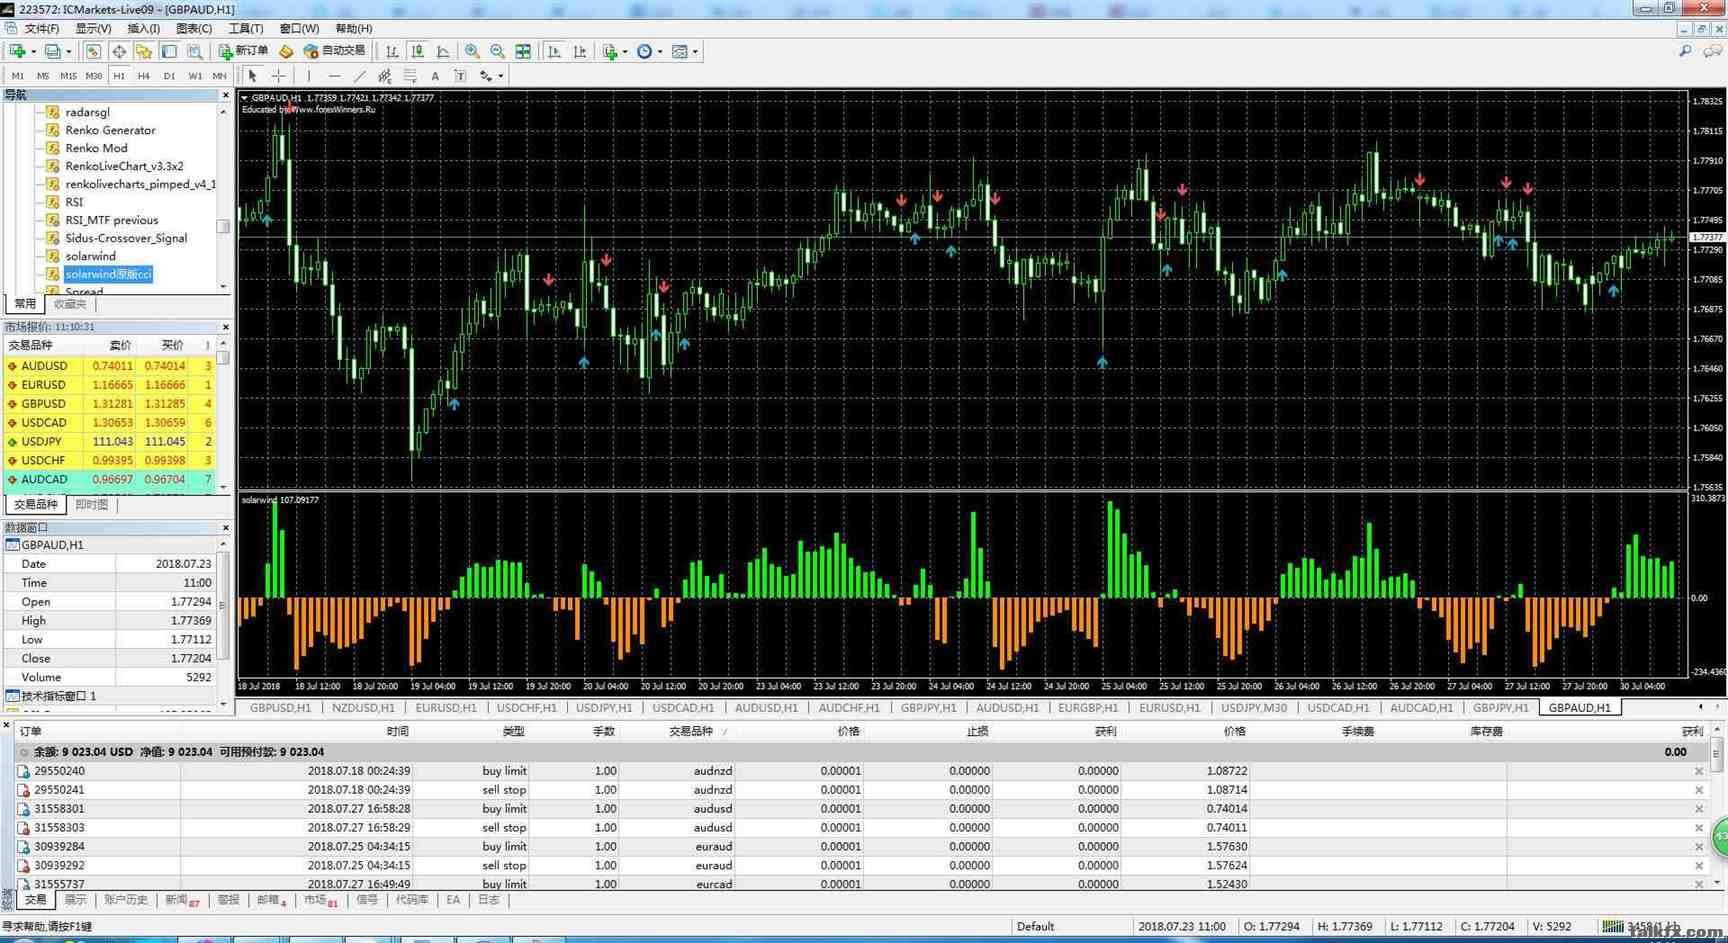The width and height of the screenshot is (1728, 943).
Task: Expand the new chart dropdown arrow
Action: (33, 52)
